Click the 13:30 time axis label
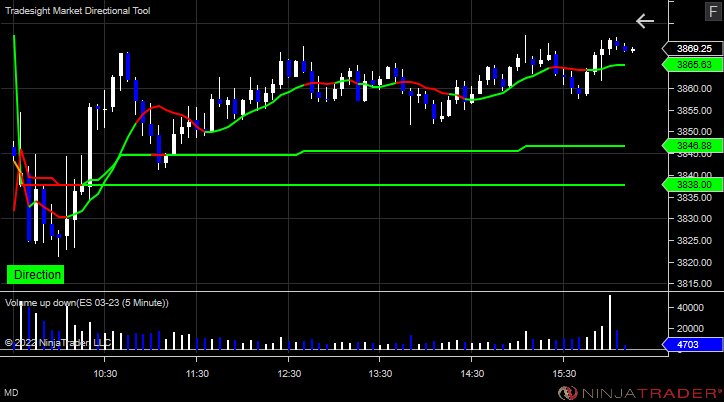The image size is (724, 402). 380,374
